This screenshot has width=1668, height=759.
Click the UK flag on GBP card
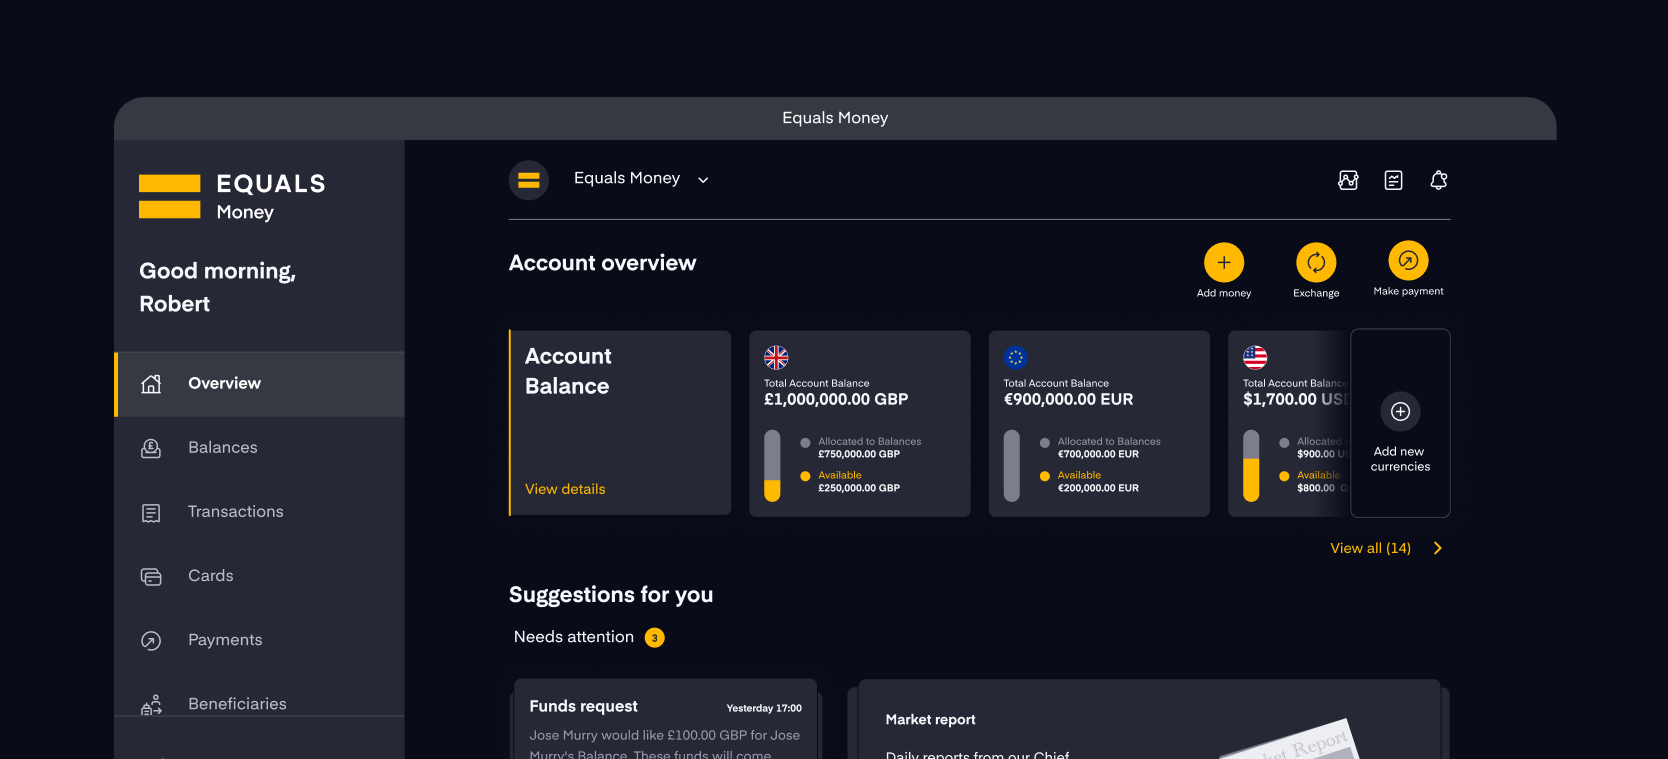(776, 357)
